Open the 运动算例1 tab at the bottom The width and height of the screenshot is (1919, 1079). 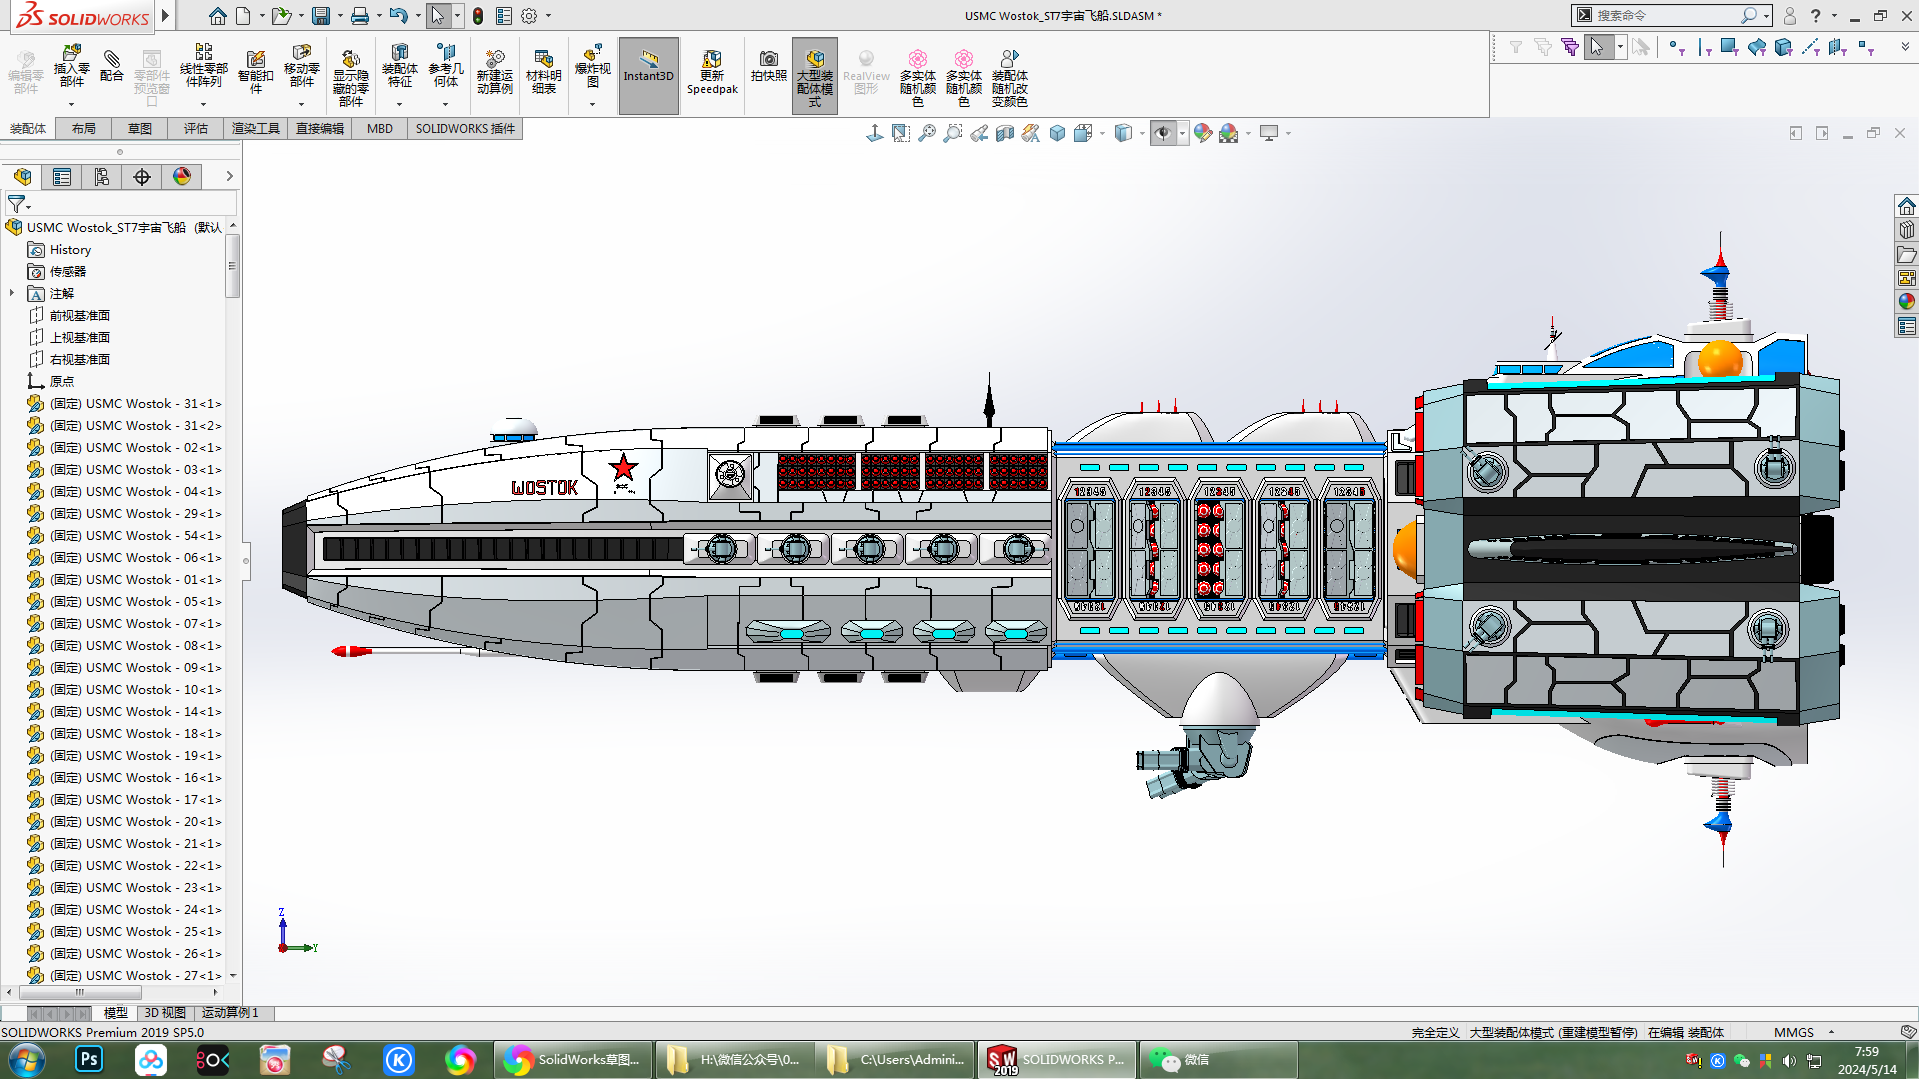click(230, 1012)
